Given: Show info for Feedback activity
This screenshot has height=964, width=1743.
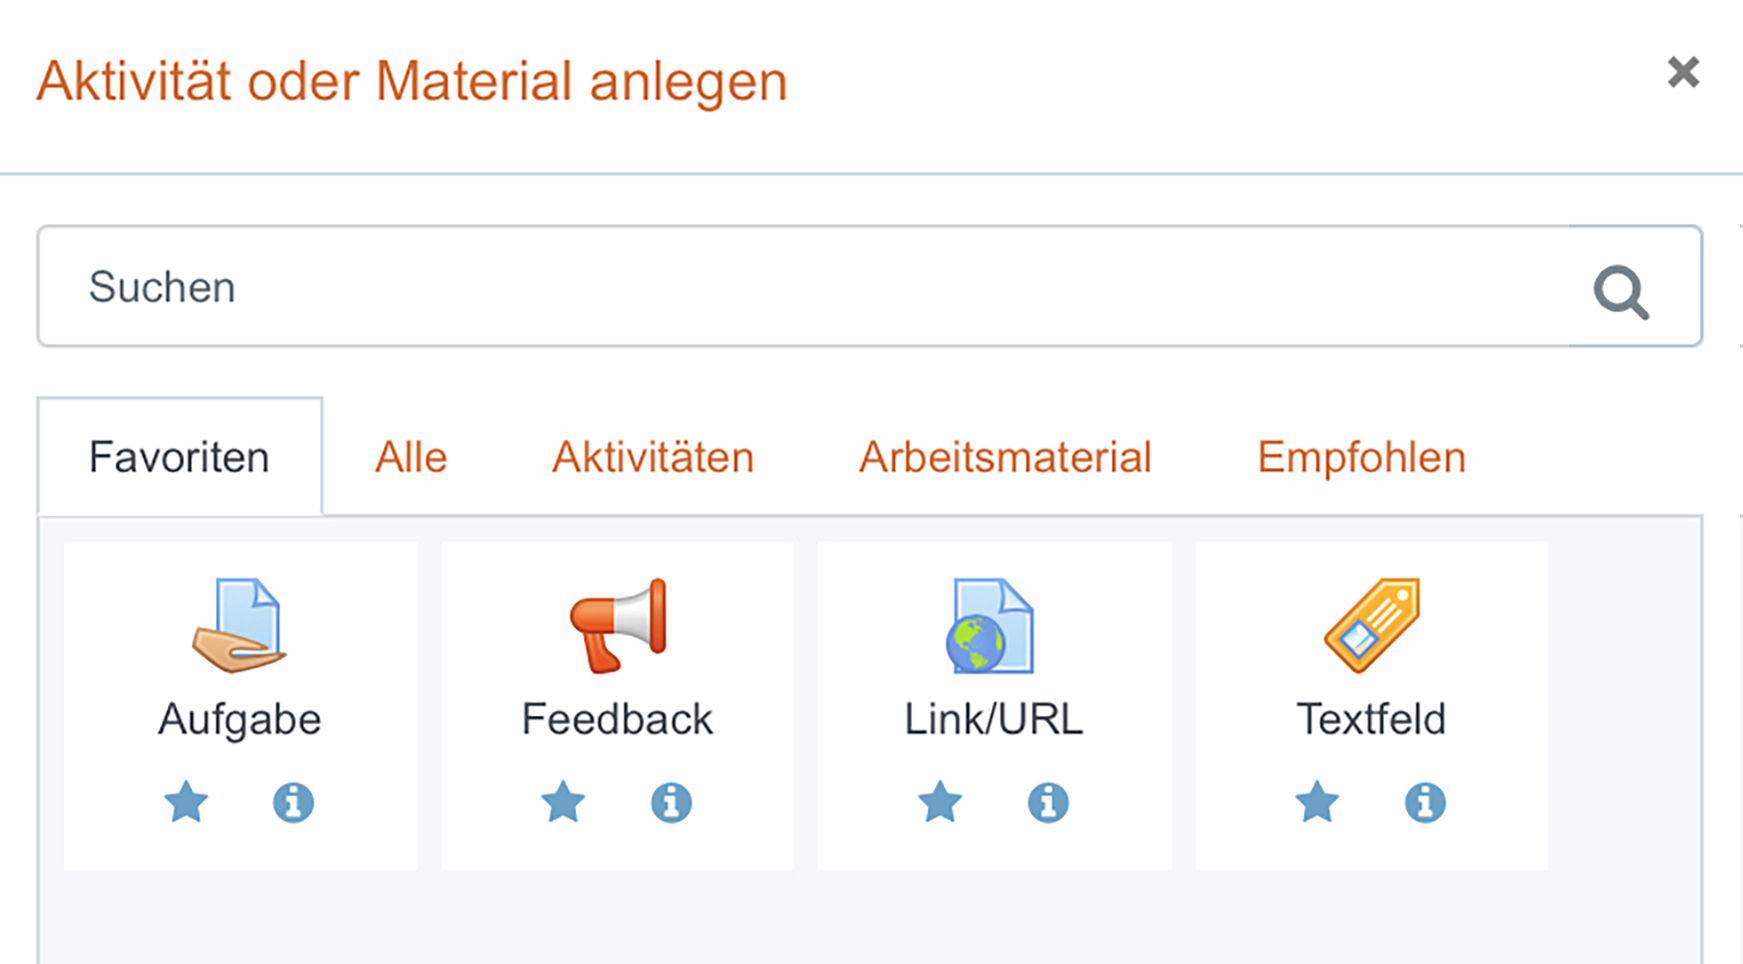Looking at the screenshot, I should 671,802.
